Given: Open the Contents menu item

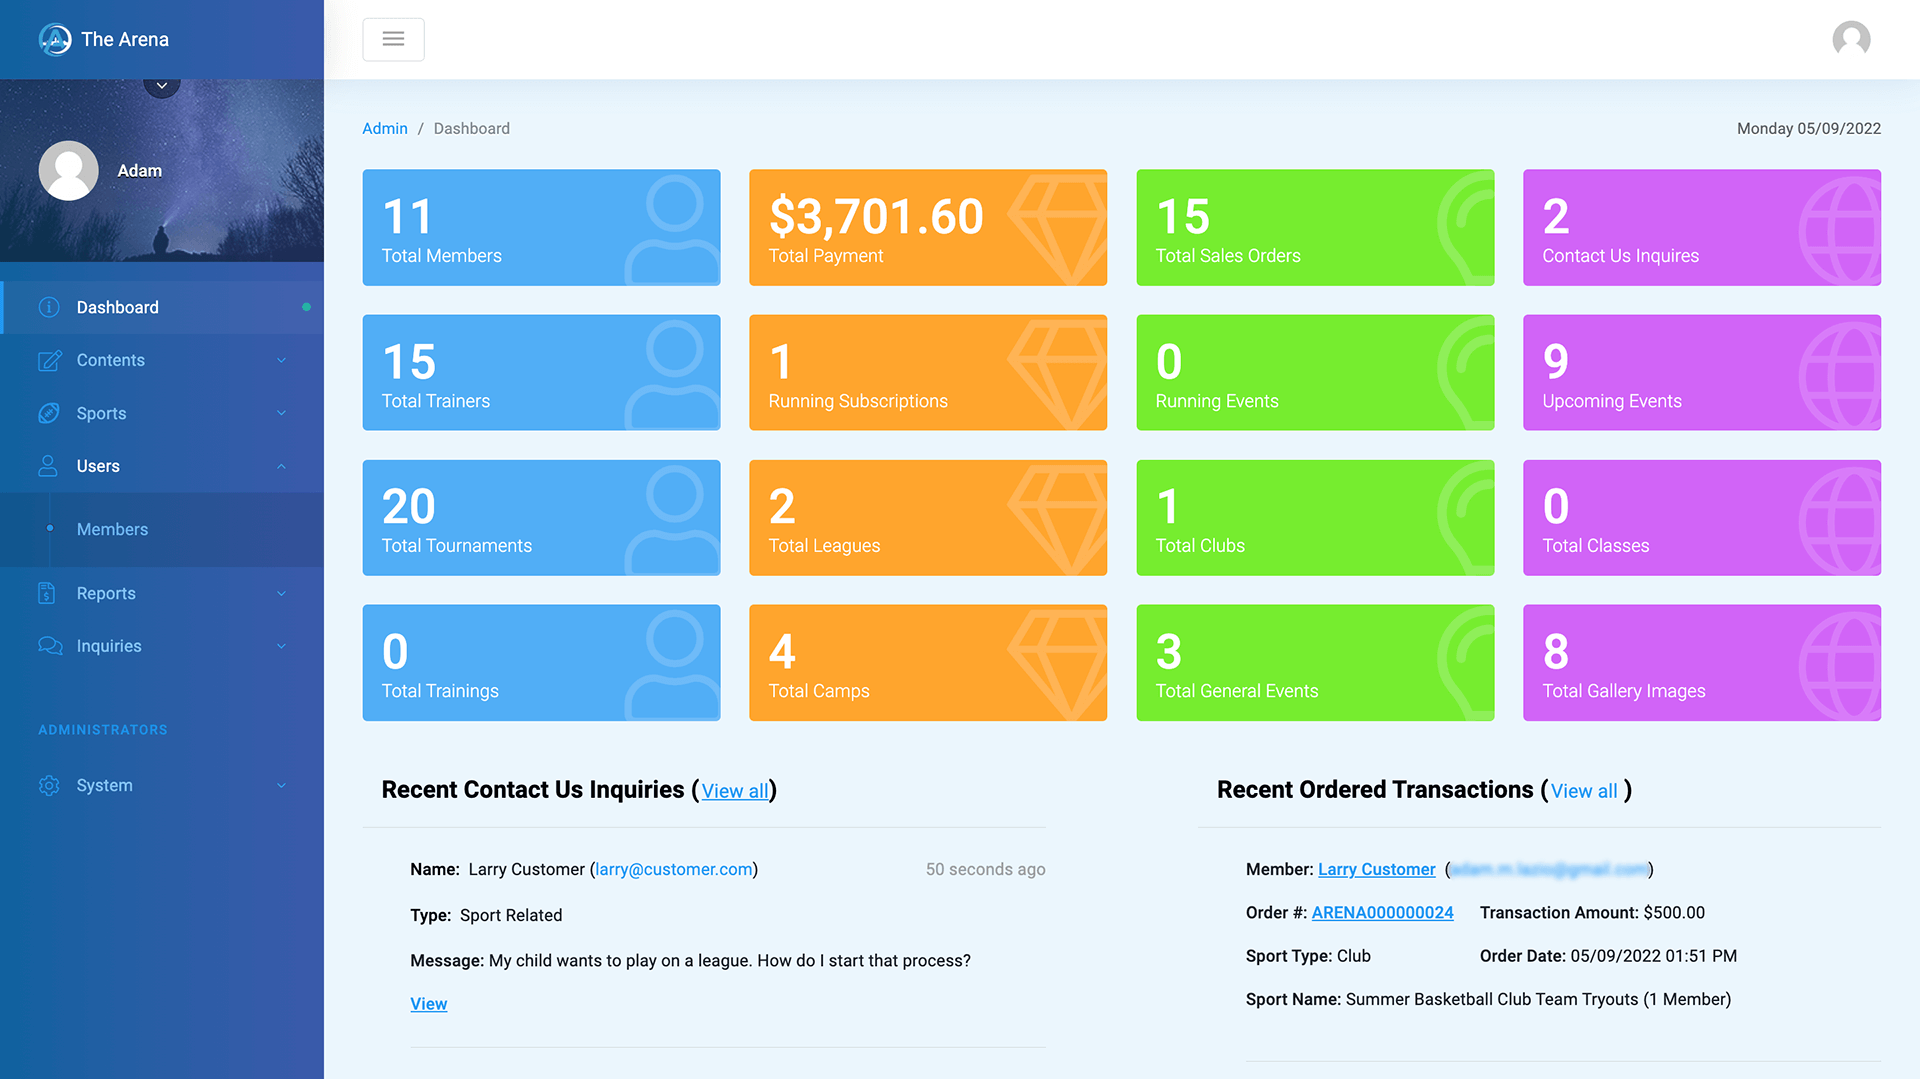Looking at the screenshot, I should (x=162, y=360).
